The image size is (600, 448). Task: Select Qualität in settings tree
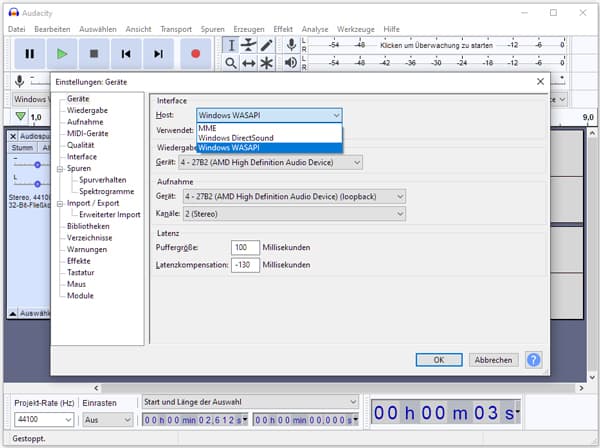coord(80,145)
